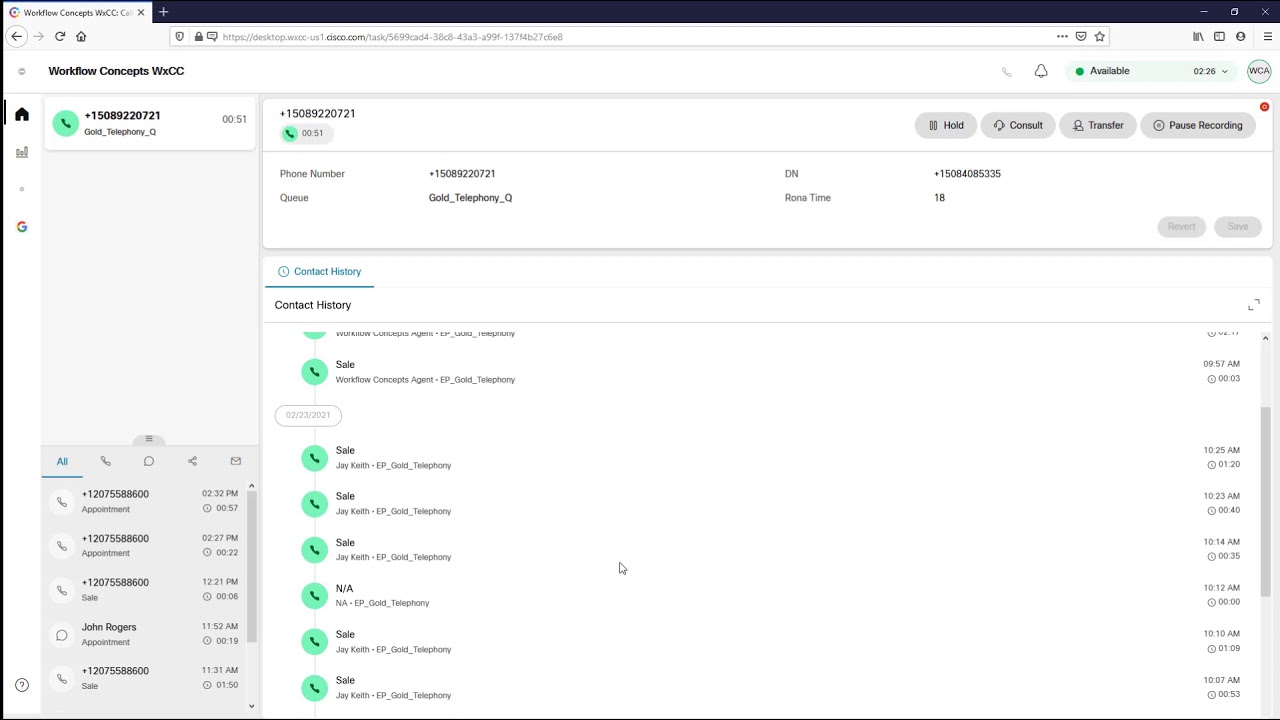
Task: Click the phone icon on active task card
Action: (x=66, y=123)
